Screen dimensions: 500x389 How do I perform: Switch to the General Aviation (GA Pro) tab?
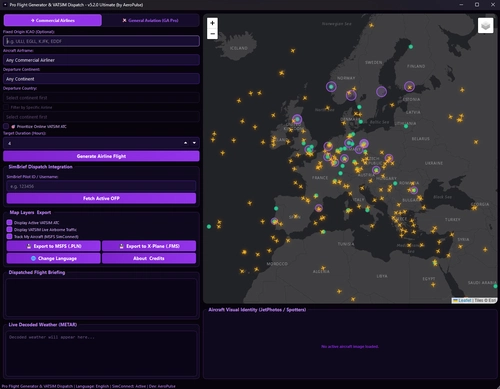pos(150,20)
